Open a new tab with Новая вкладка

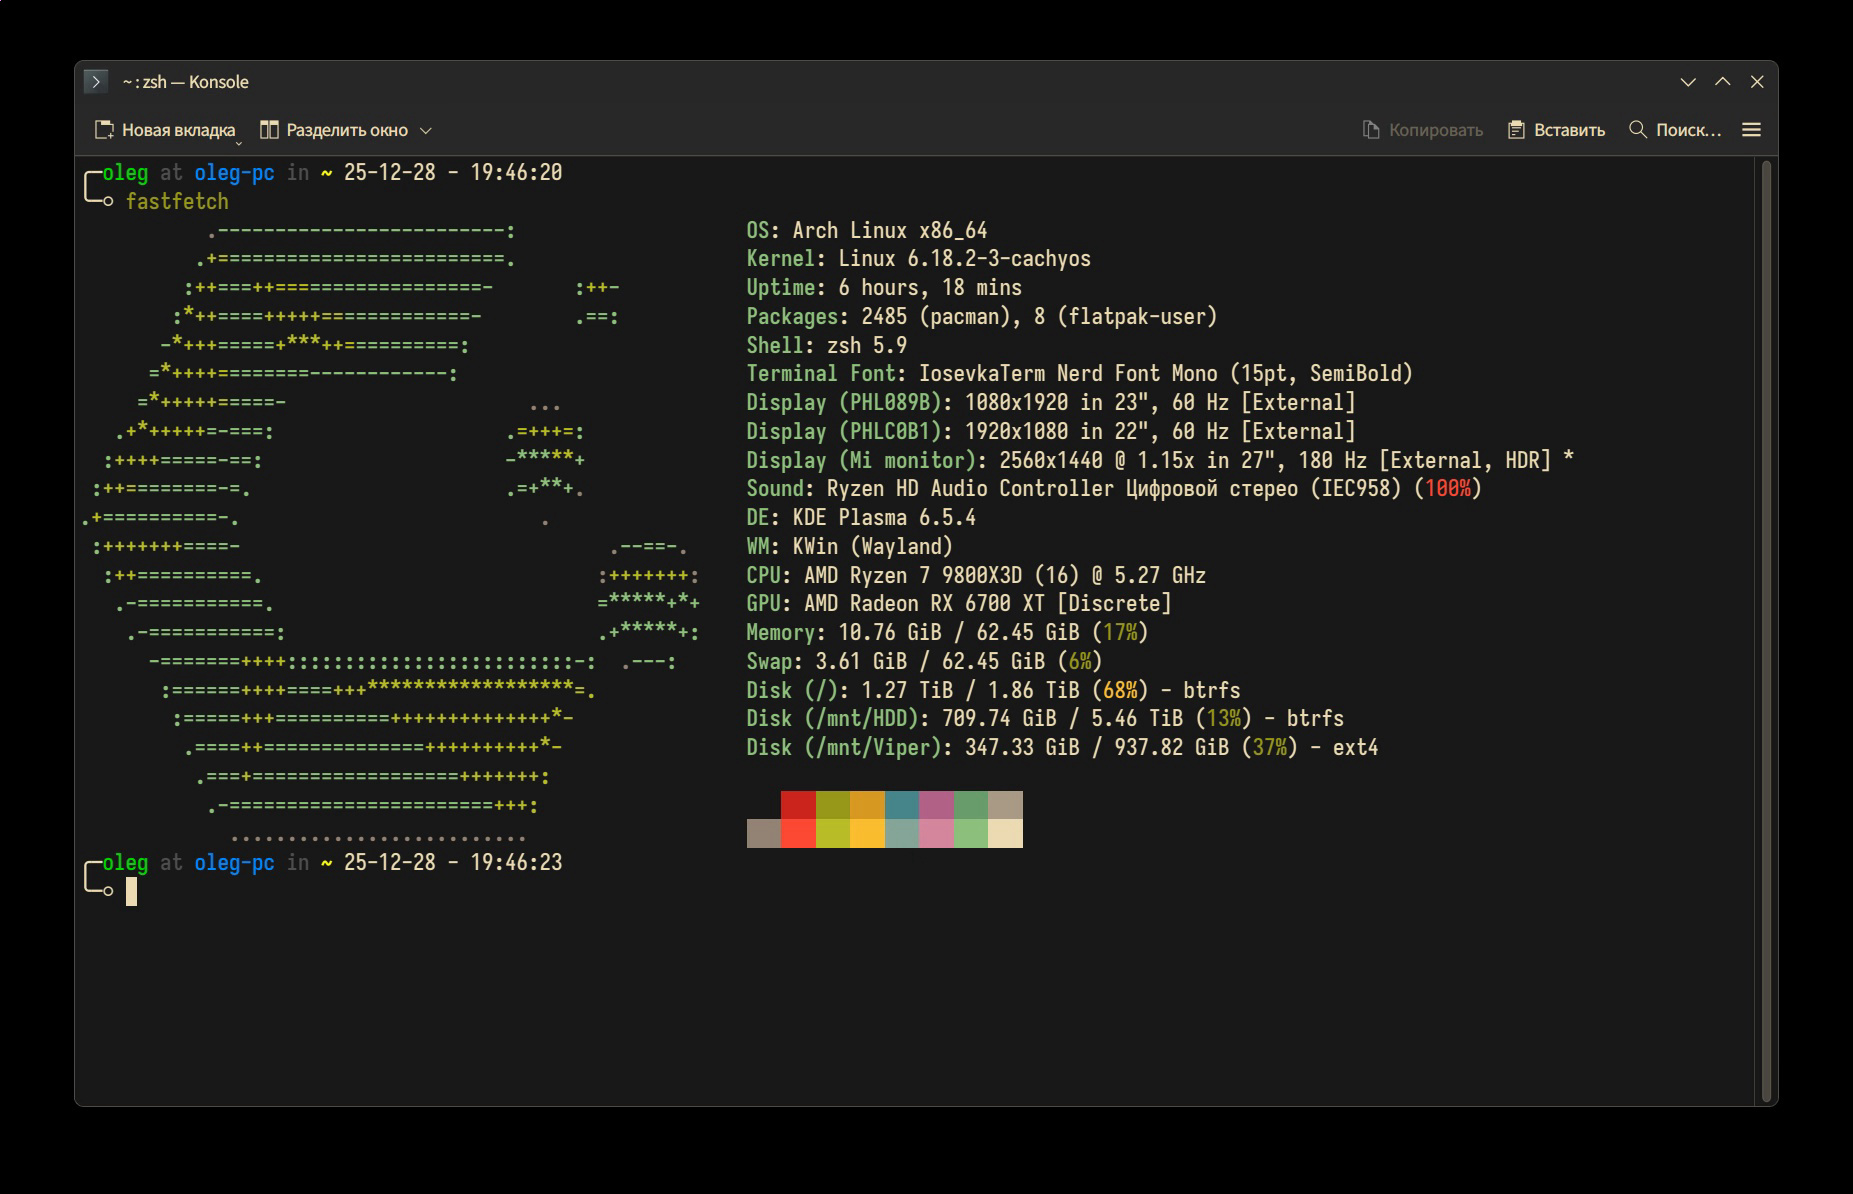[165, 130]
